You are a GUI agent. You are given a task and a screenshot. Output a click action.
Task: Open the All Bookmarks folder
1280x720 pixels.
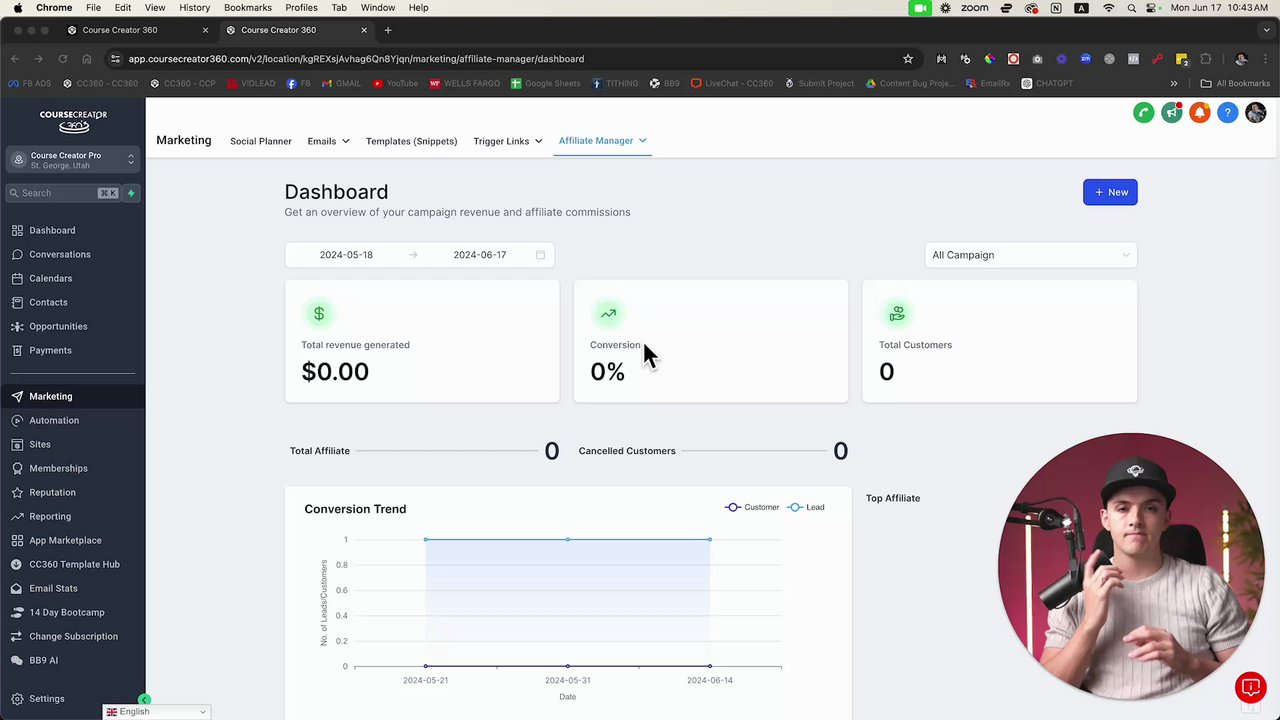(1235, 84)
